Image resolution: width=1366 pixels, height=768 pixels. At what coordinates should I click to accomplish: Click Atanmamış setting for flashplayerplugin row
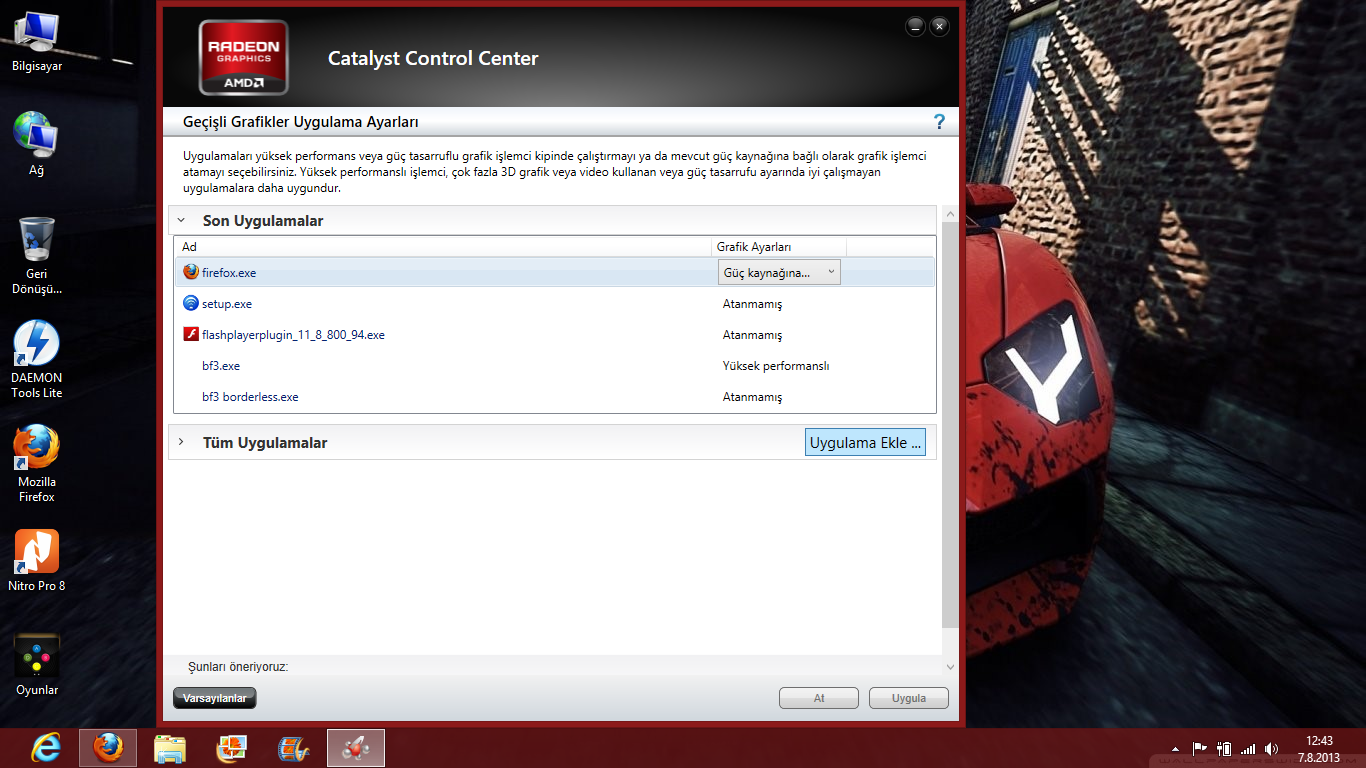pyautogui.click(x=752, y=334)
